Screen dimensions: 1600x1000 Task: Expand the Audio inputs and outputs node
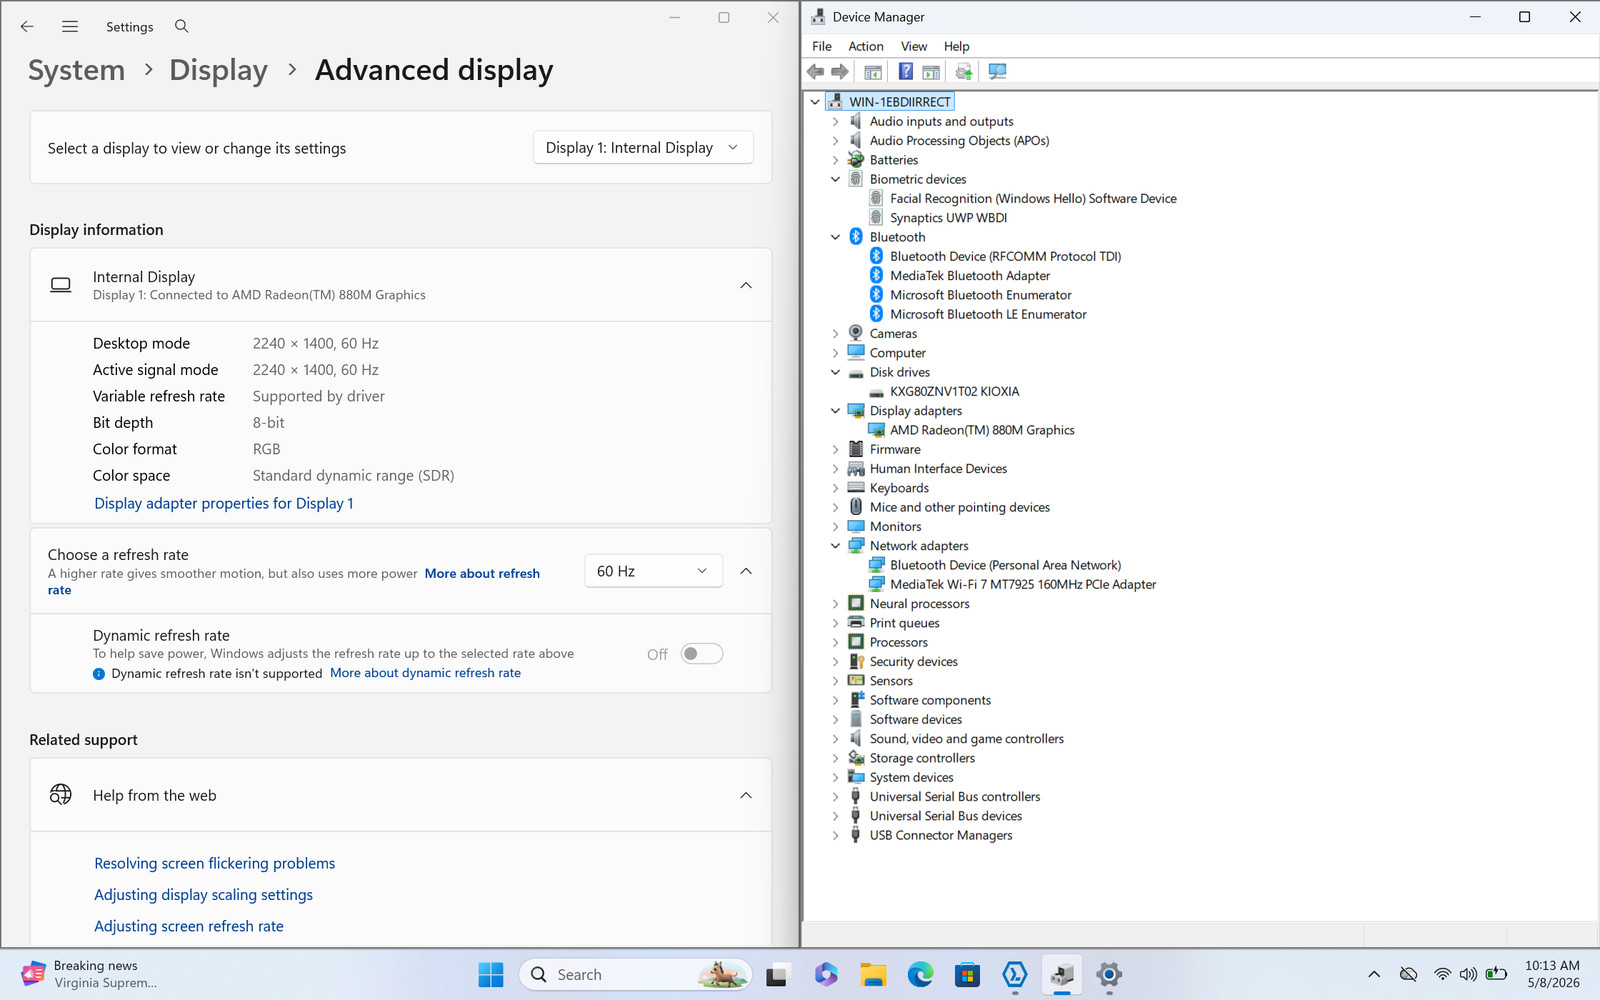click(836, 122)
